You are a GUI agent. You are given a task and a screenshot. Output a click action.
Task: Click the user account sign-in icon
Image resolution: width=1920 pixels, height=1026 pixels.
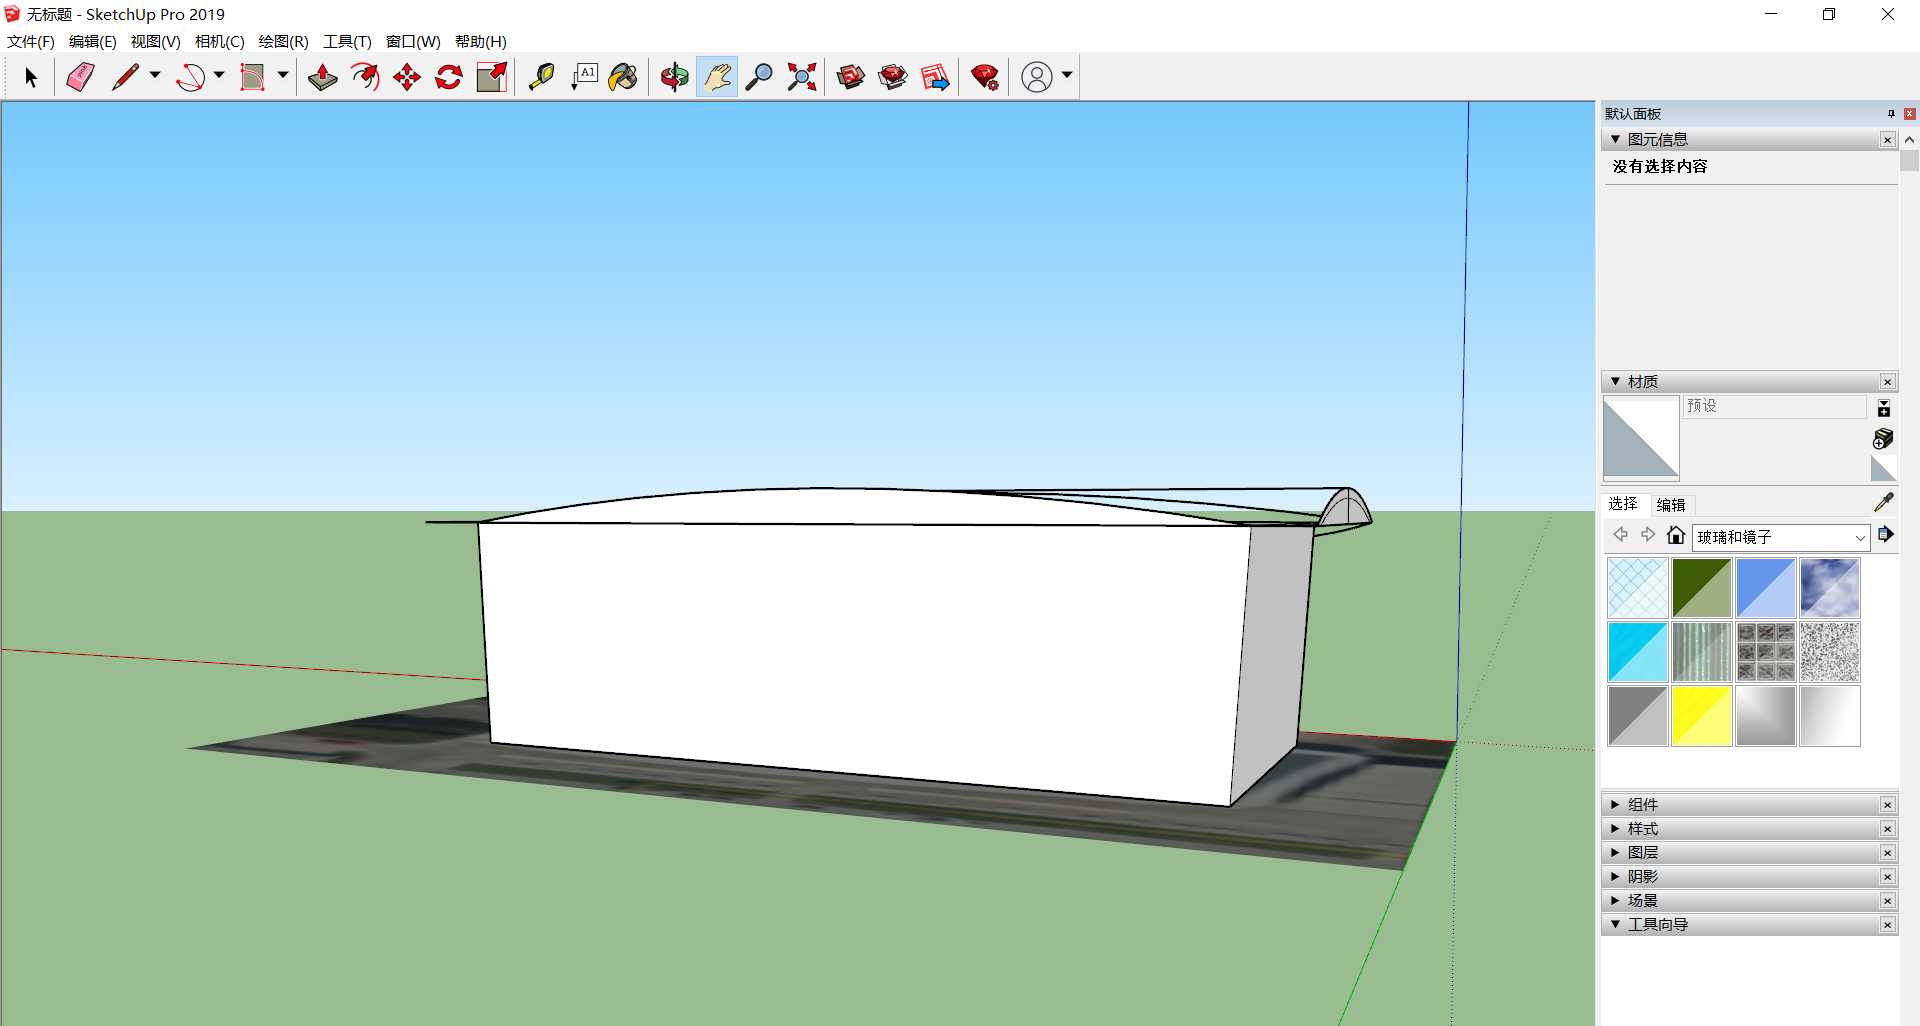pos(1037,77)
